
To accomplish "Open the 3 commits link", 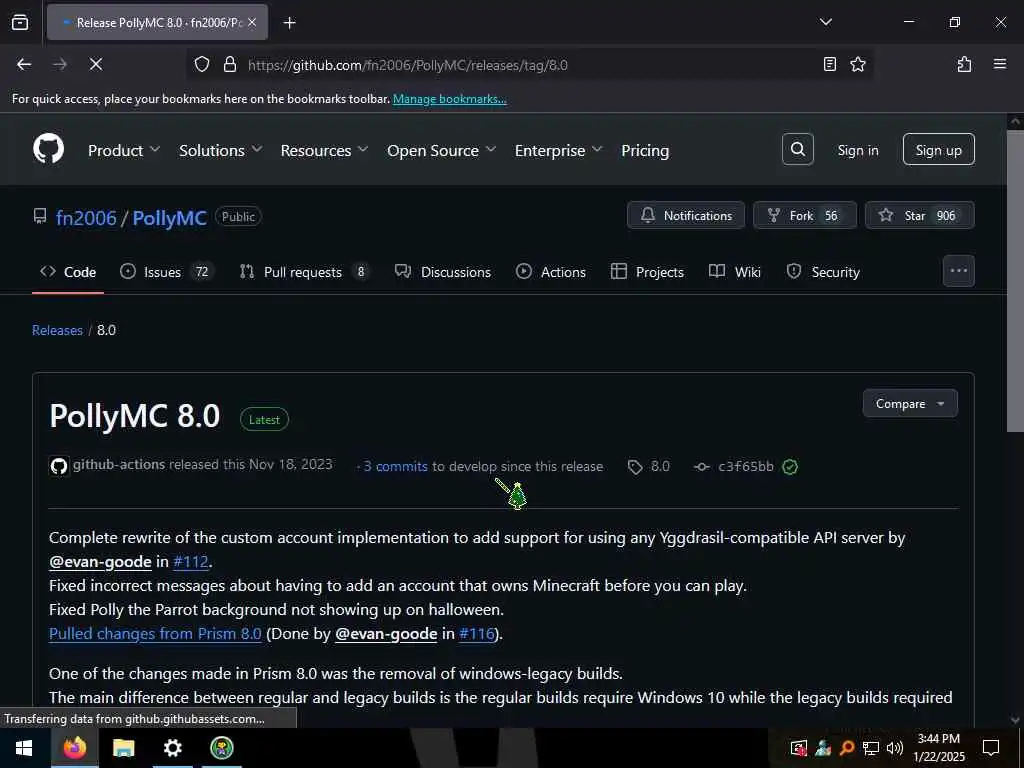I will pos(395,466).
